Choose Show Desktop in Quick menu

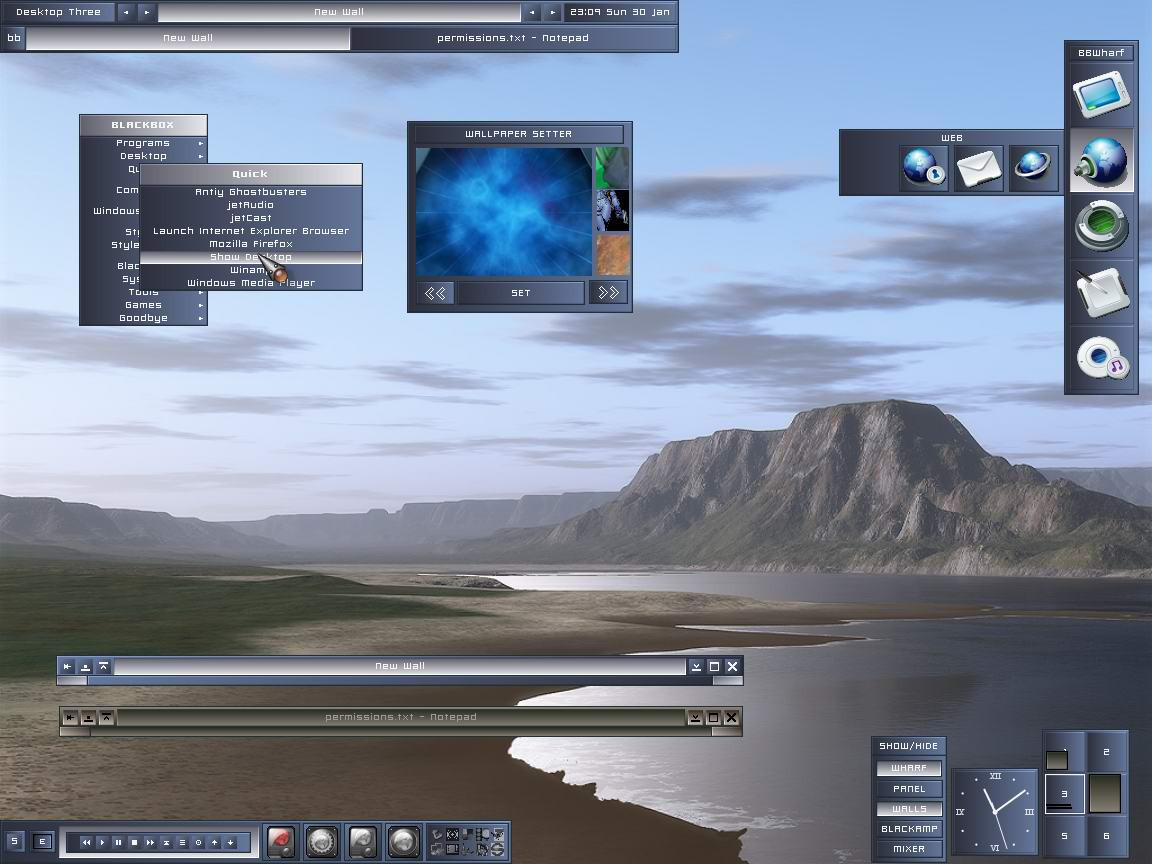click(x=251, y=257)
